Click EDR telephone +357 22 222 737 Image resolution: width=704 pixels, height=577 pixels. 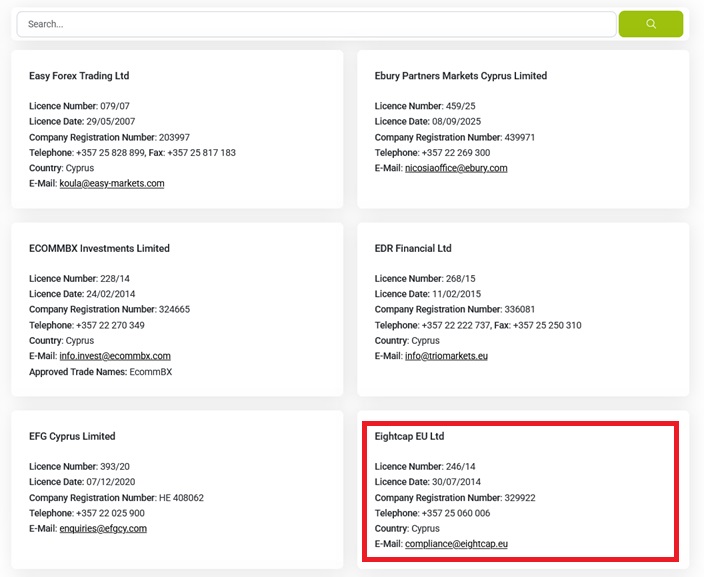(456, 325)
